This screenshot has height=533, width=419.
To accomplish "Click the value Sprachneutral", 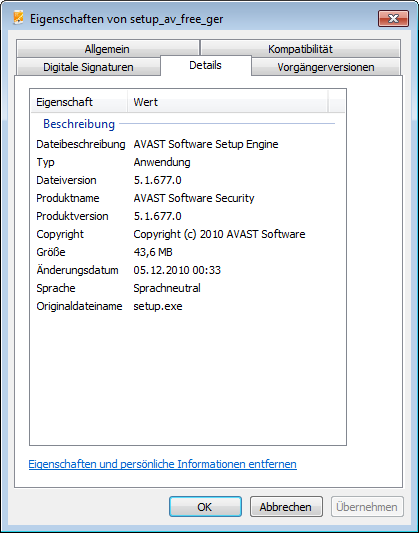I will (x=167, y=288).
